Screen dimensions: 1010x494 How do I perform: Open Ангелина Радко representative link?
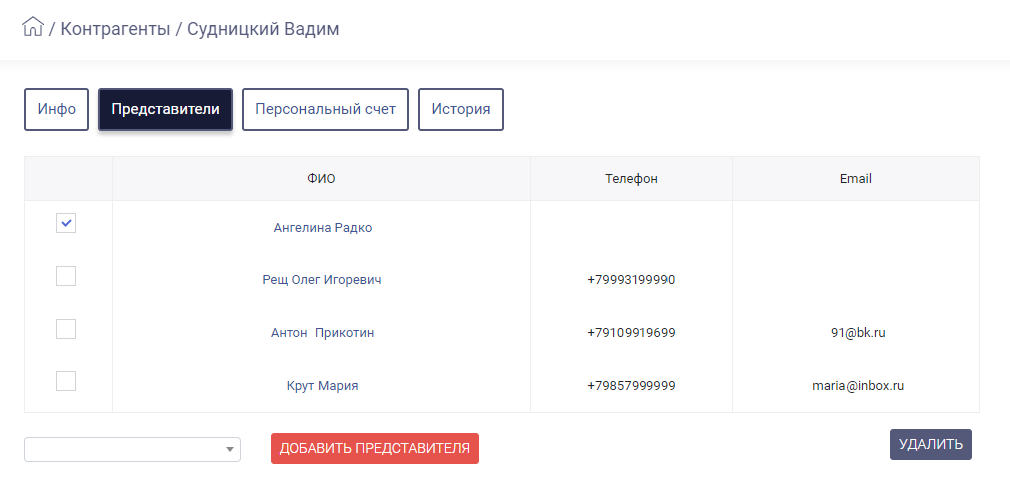click(x=323, y=227)
